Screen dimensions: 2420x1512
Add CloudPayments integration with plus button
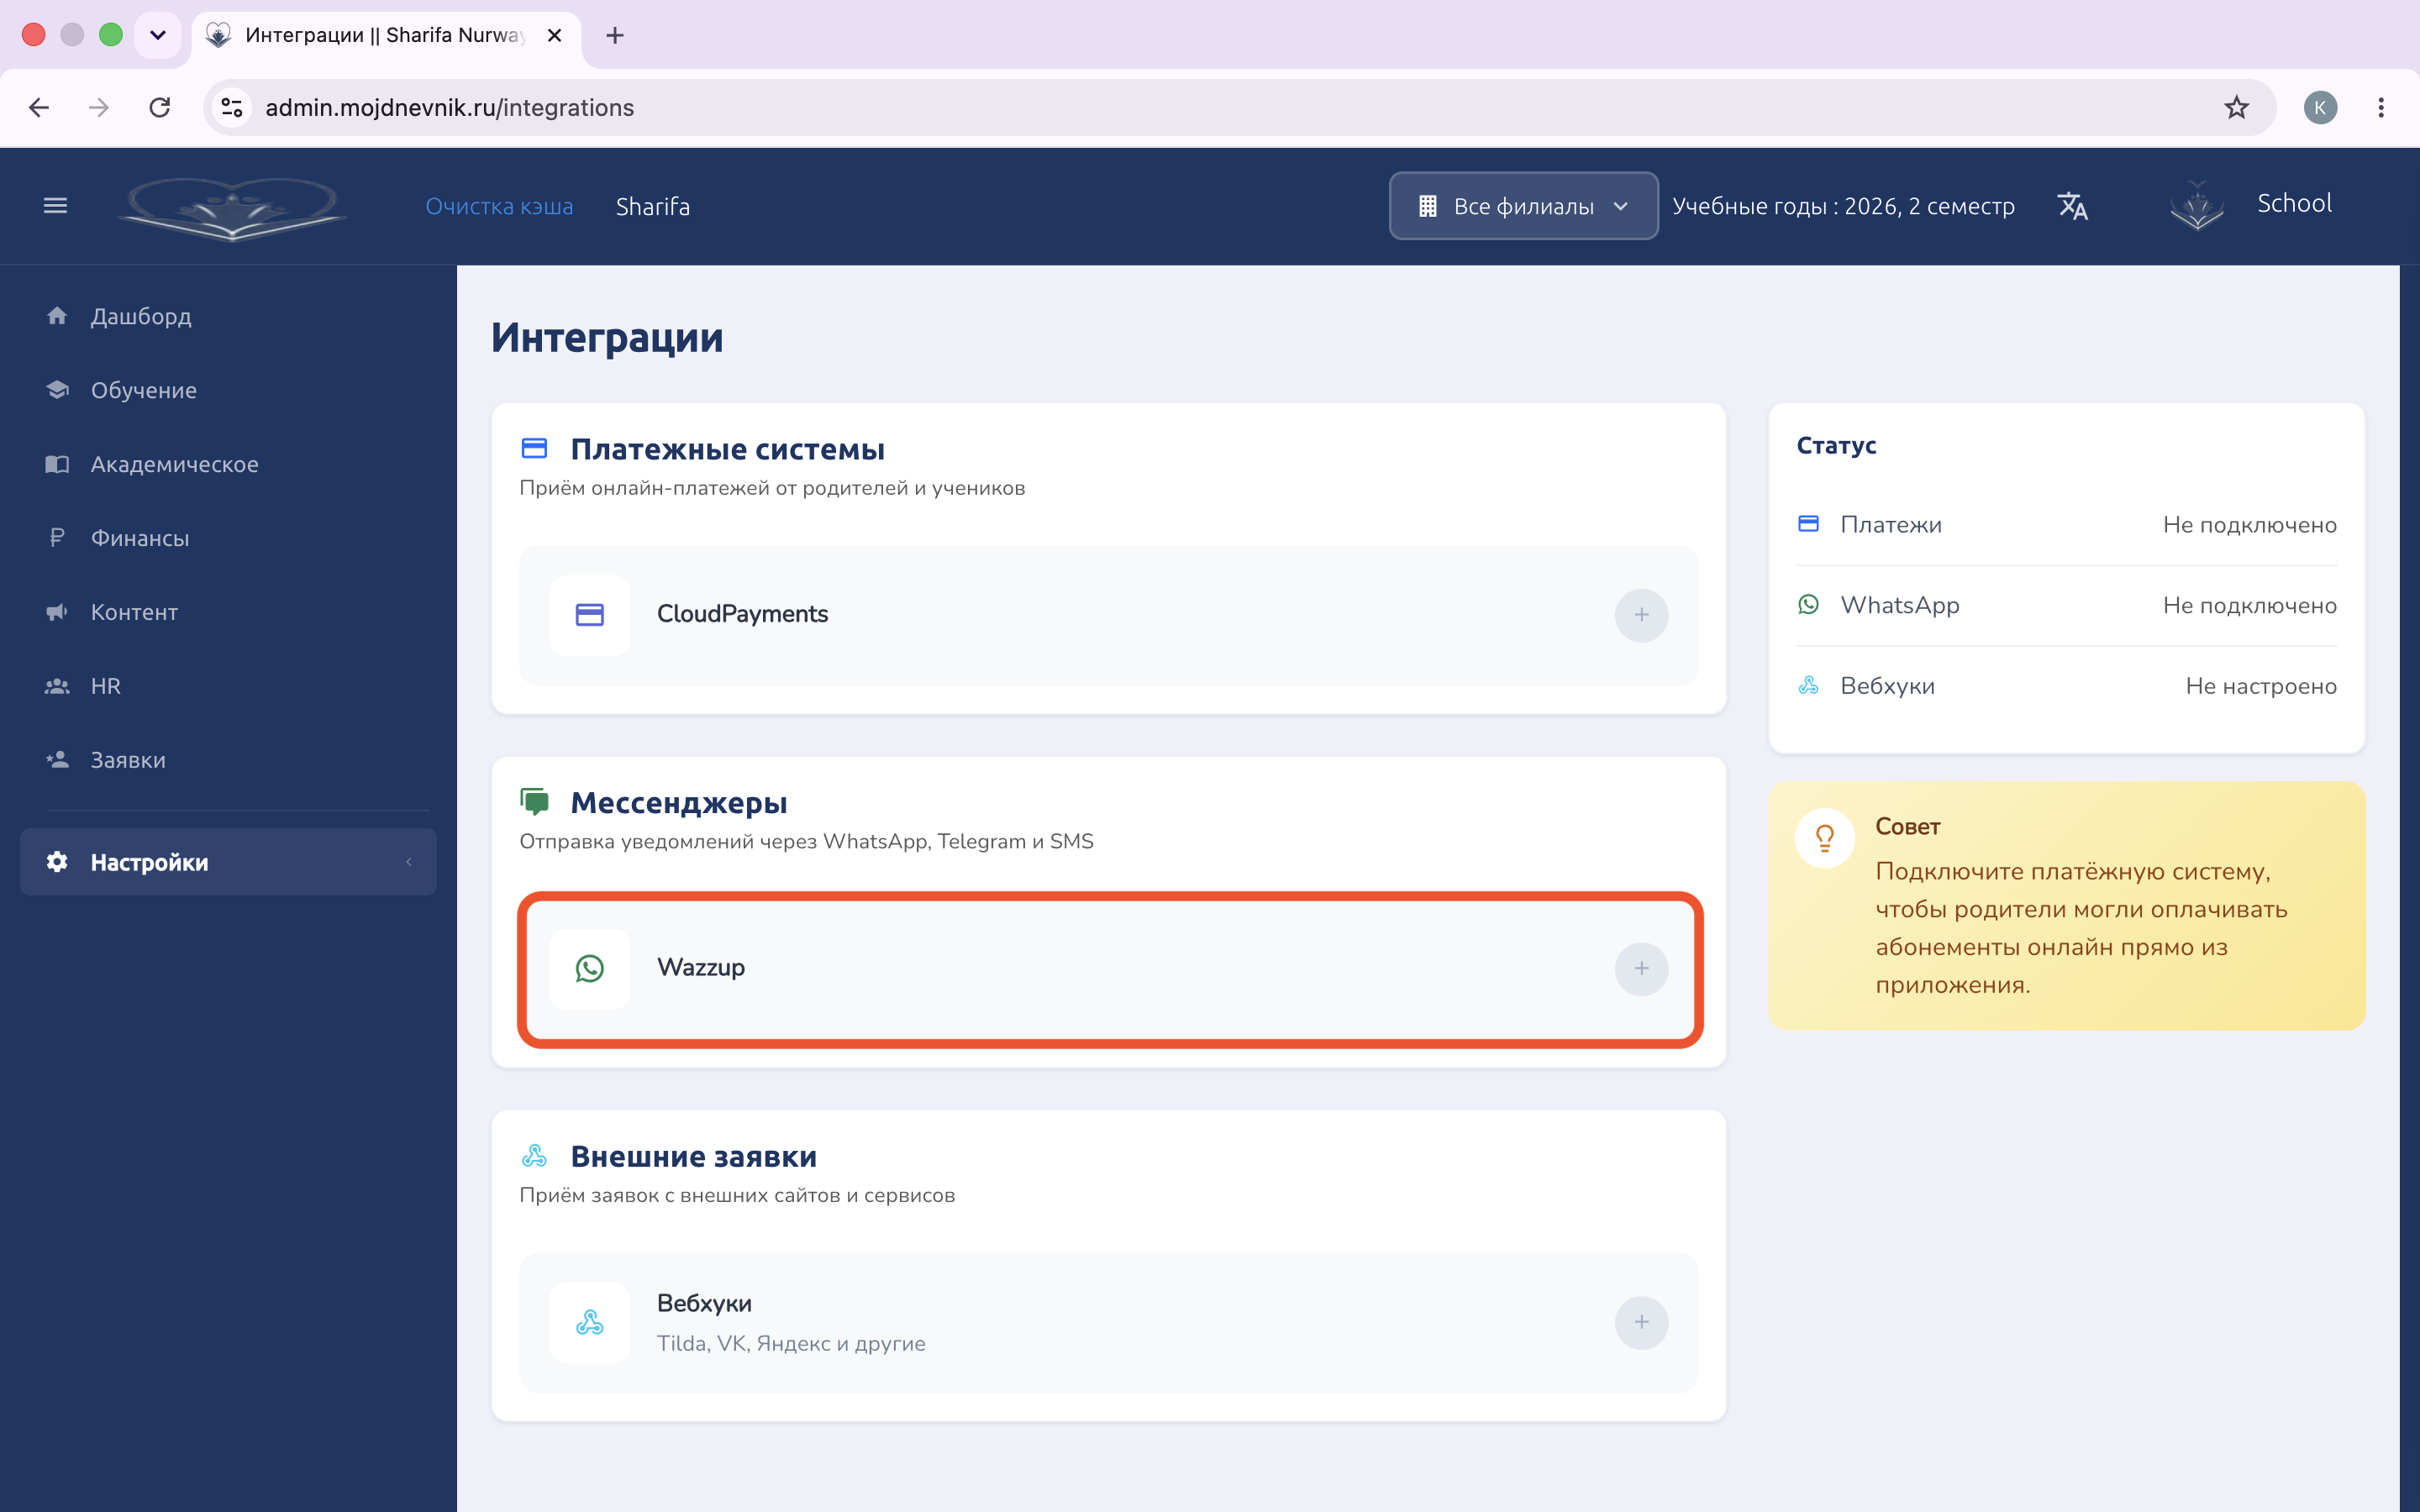[1641, 615]
